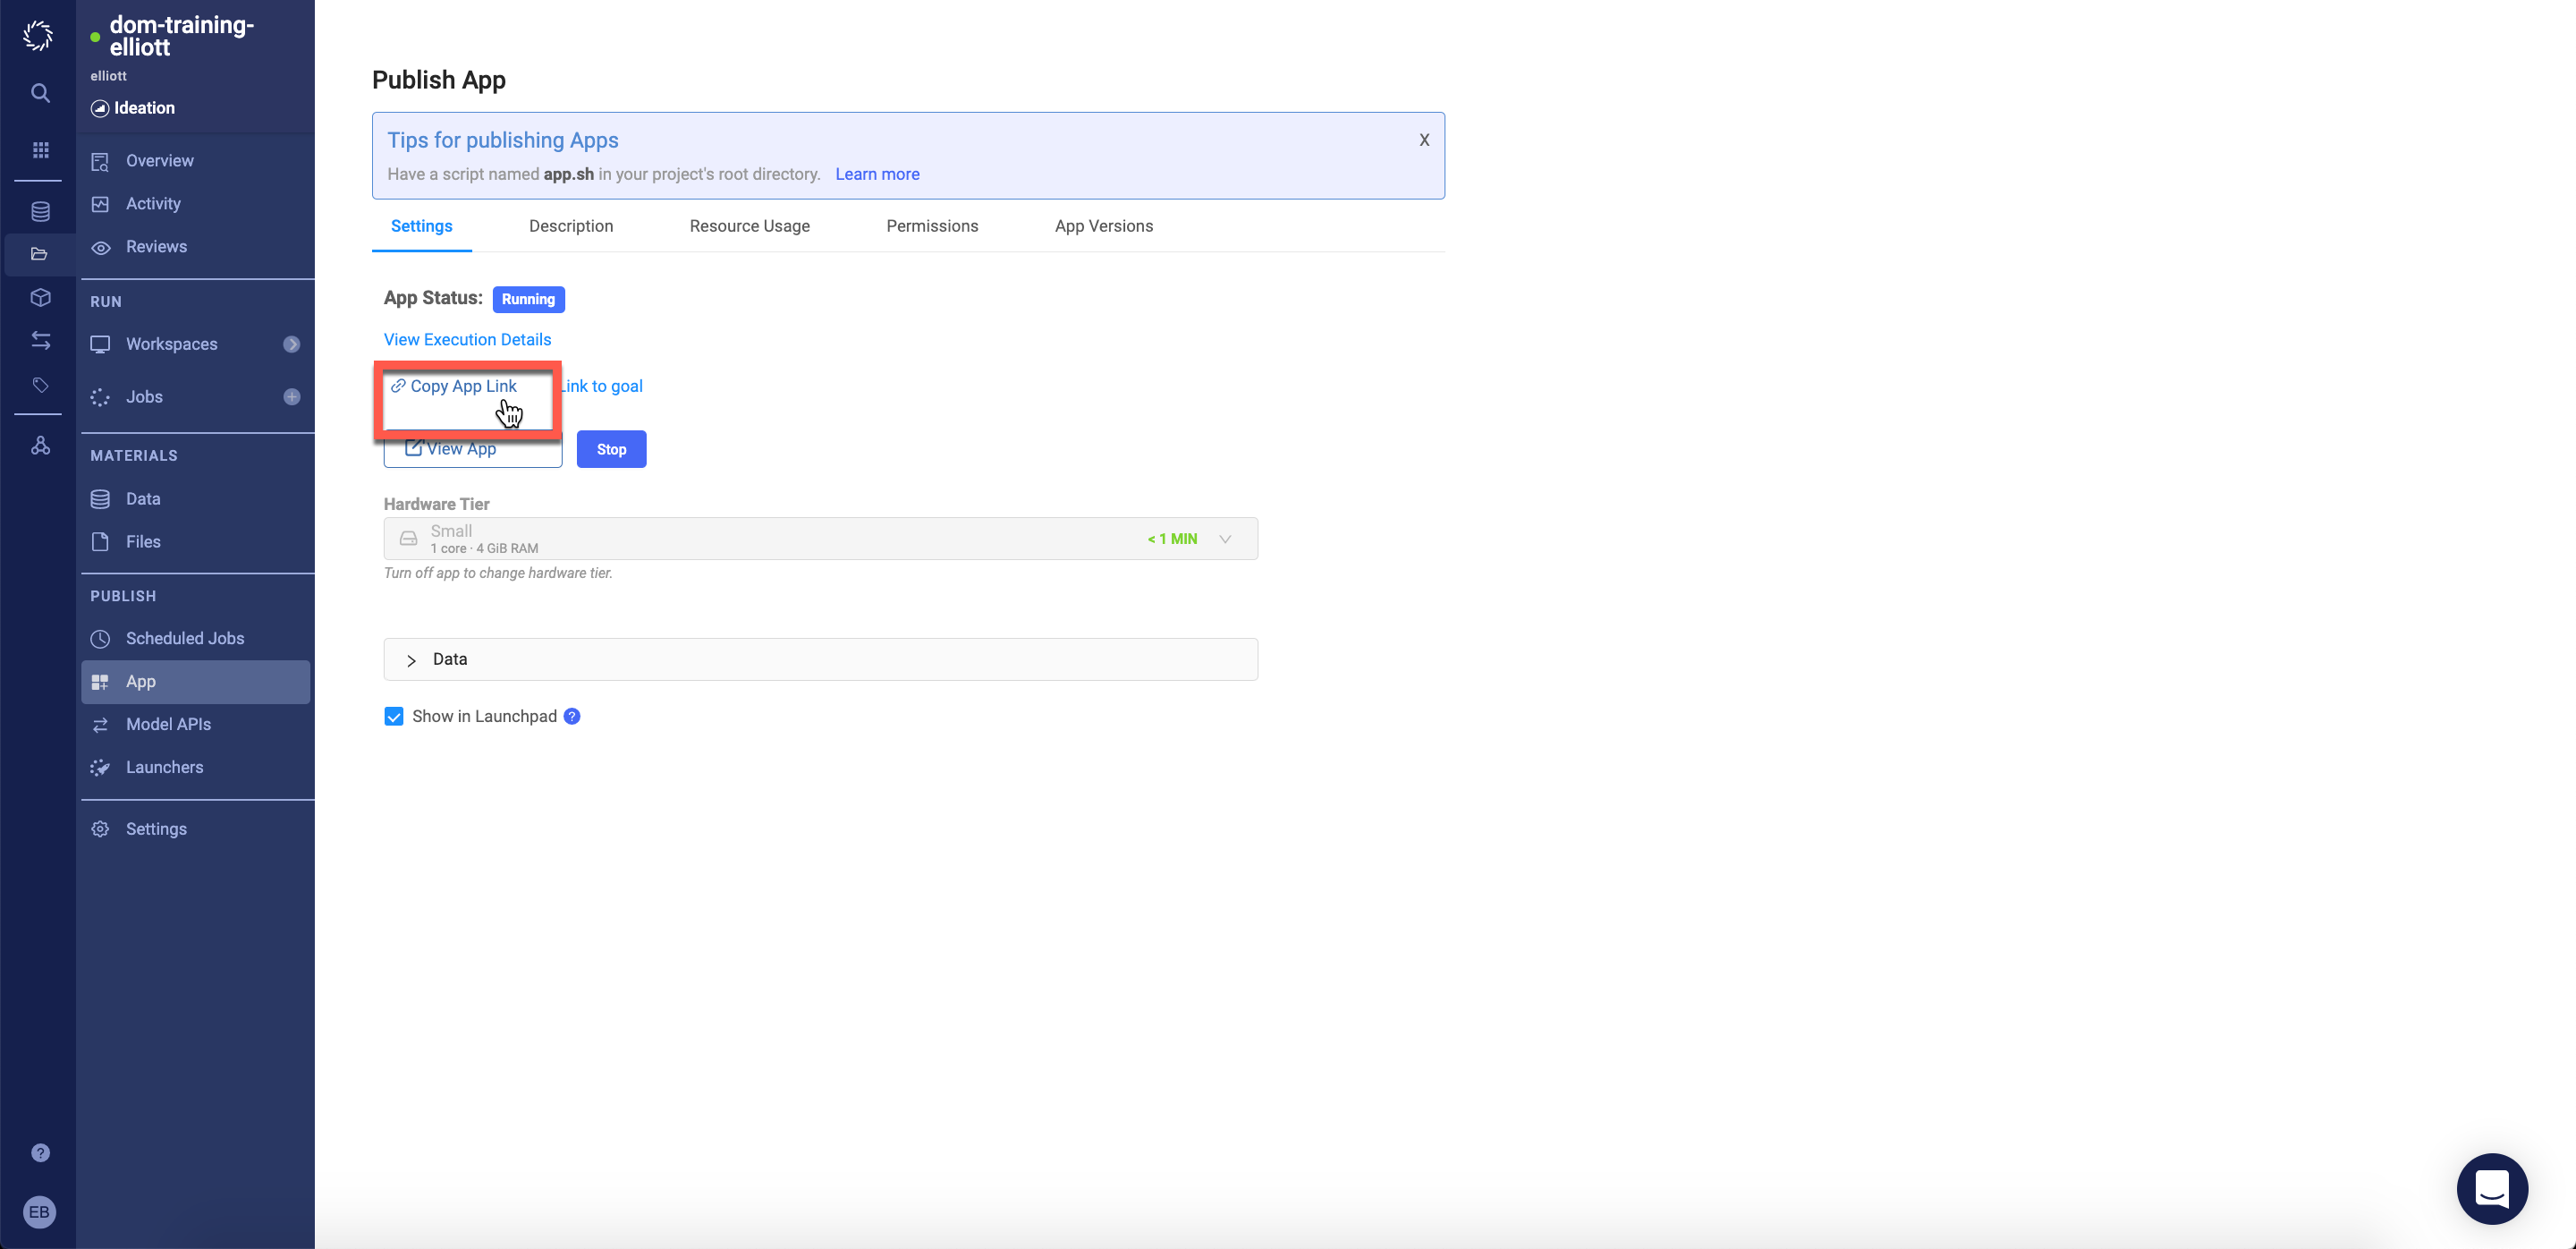Open the chat support bubble icon
This screenshot has width=2576, height=1249.
pyautogui.click(x=2491, y=1188)
